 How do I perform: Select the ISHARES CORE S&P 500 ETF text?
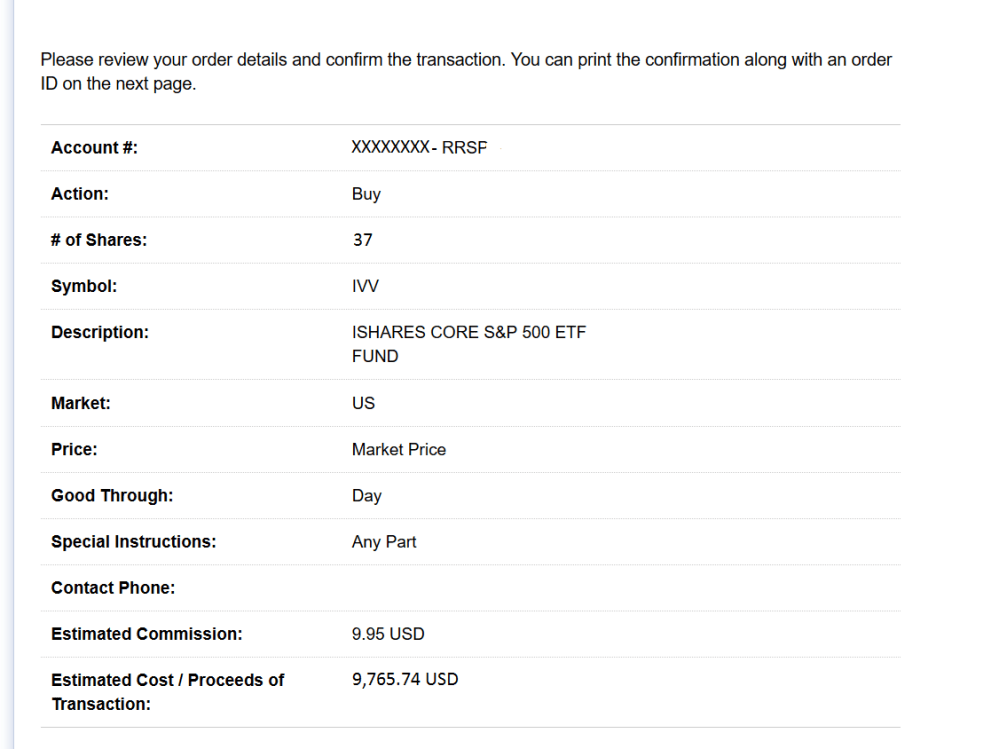pos(468,332)
